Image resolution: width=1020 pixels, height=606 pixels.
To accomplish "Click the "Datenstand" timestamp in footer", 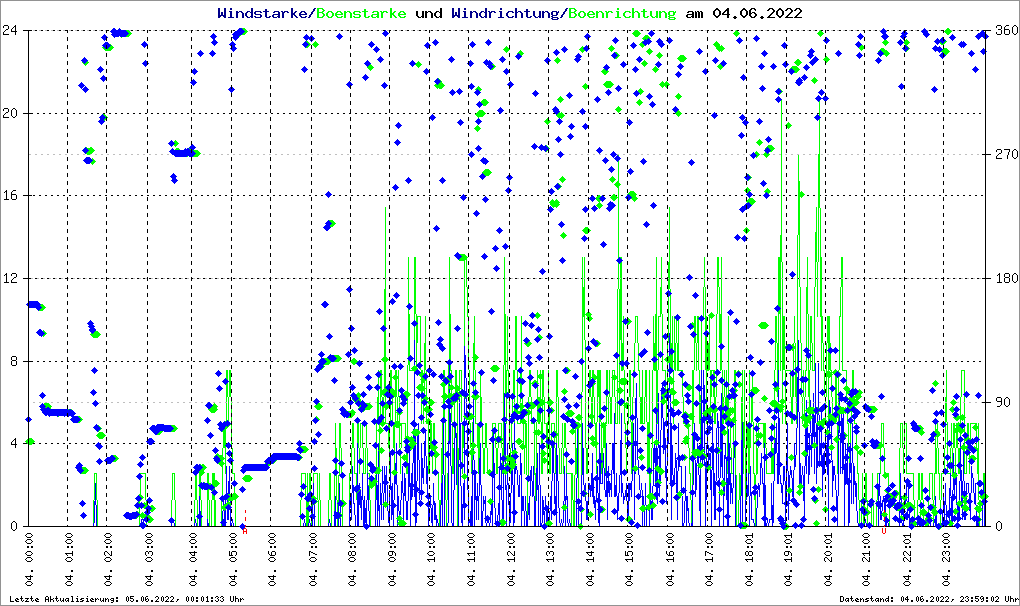I will coord(926,598).
